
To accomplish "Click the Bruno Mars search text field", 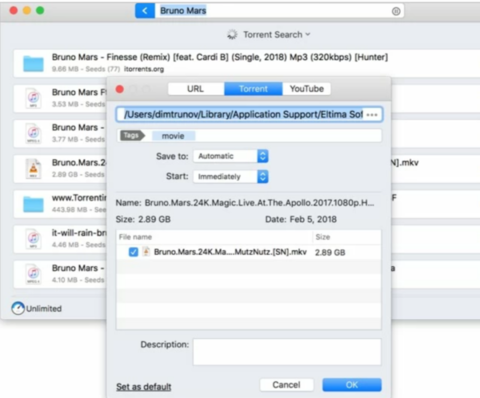I will coord(273,11).
